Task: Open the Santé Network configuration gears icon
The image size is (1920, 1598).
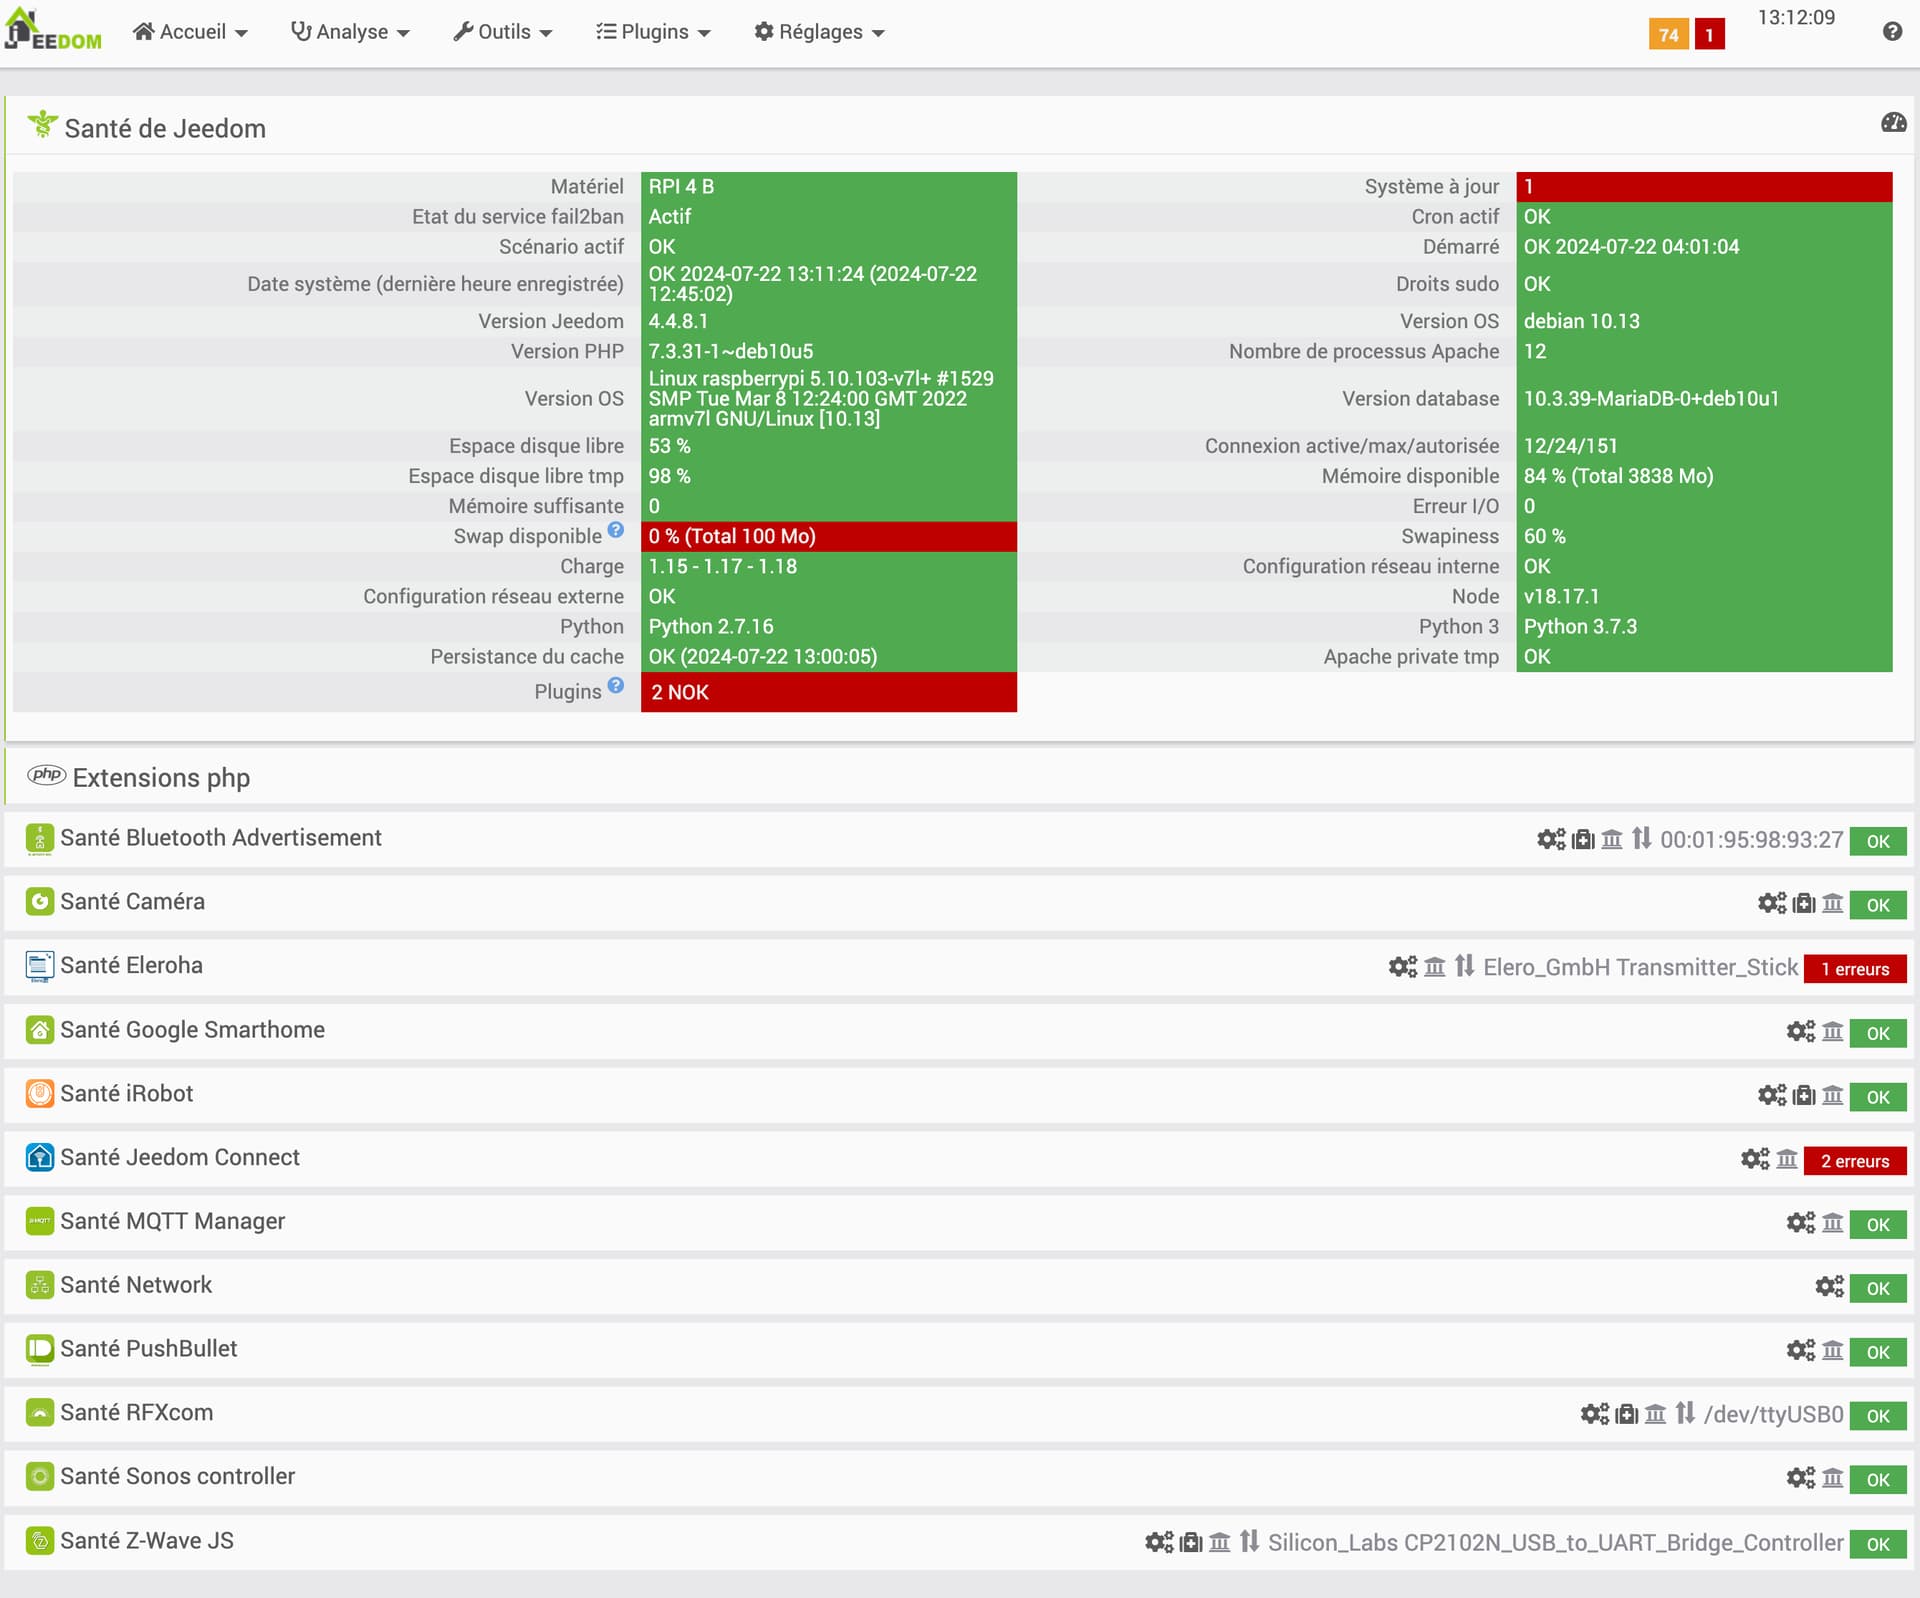Action: click(x=1829, y=1286)
